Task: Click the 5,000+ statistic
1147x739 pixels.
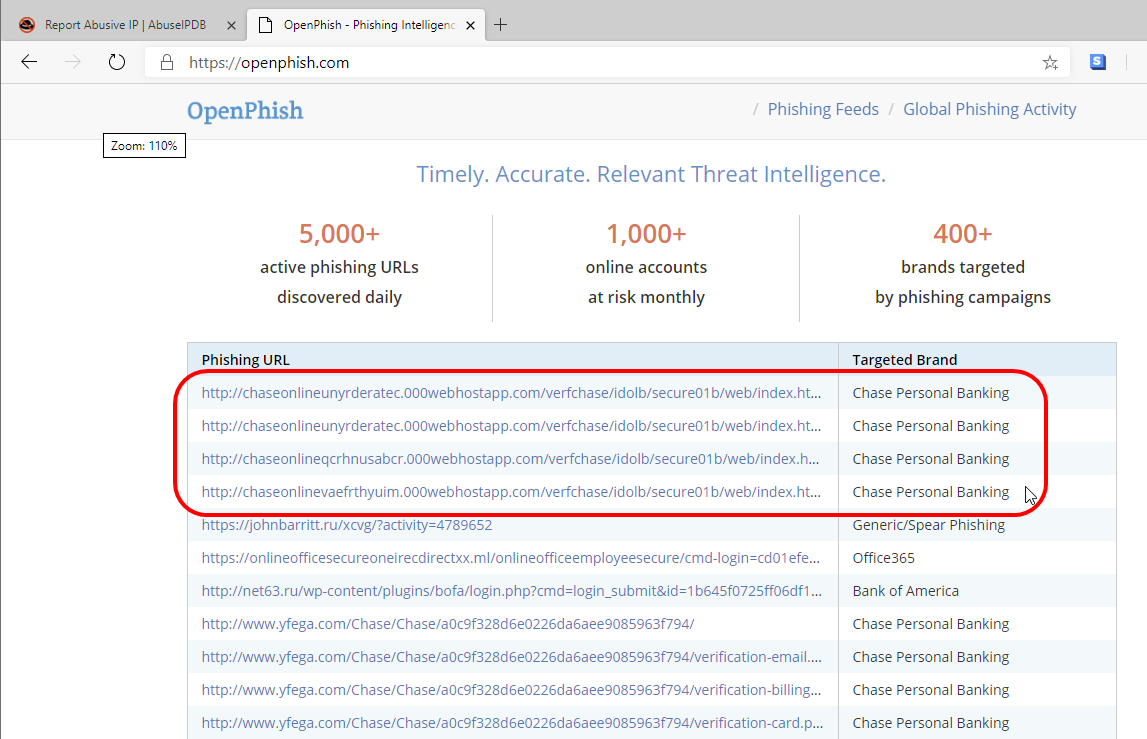Action: (339, 233)
